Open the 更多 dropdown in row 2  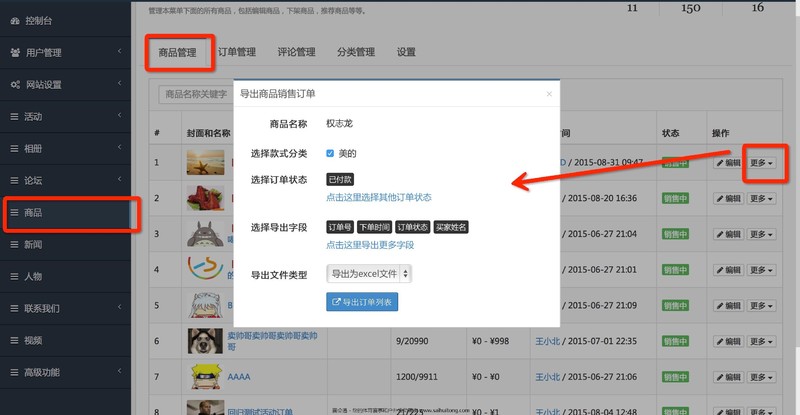[x=761, y=199]
